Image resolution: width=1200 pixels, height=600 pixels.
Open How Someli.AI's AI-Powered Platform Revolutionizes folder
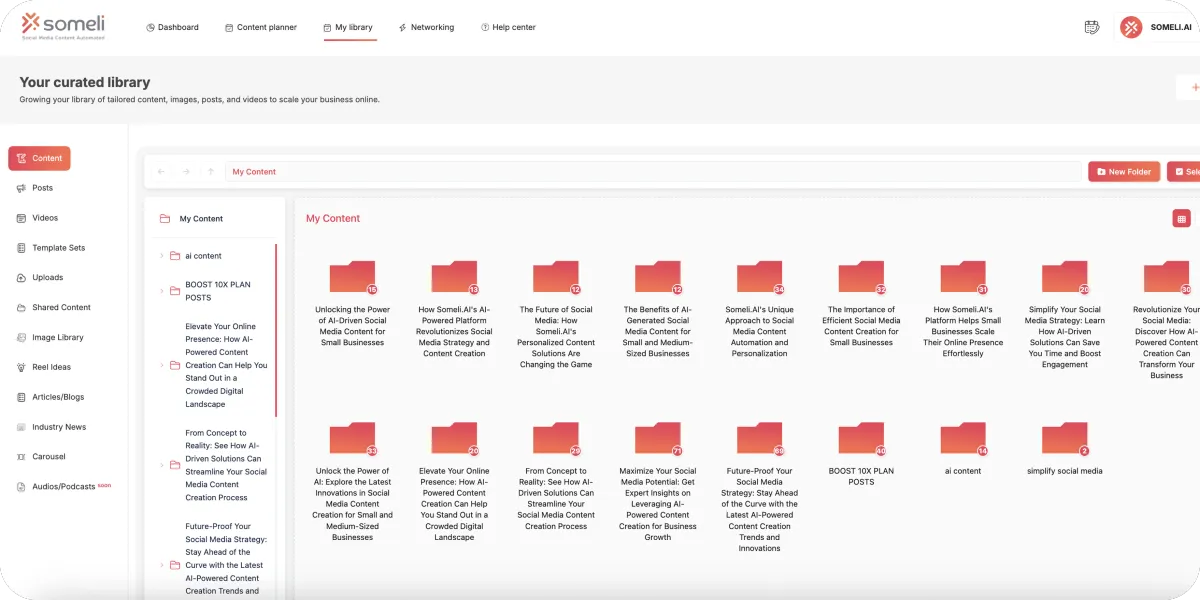tap(454, 308)
